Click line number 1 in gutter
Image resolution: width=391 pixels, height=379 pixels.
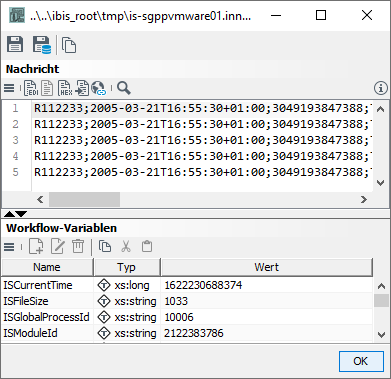click(15, 108)
